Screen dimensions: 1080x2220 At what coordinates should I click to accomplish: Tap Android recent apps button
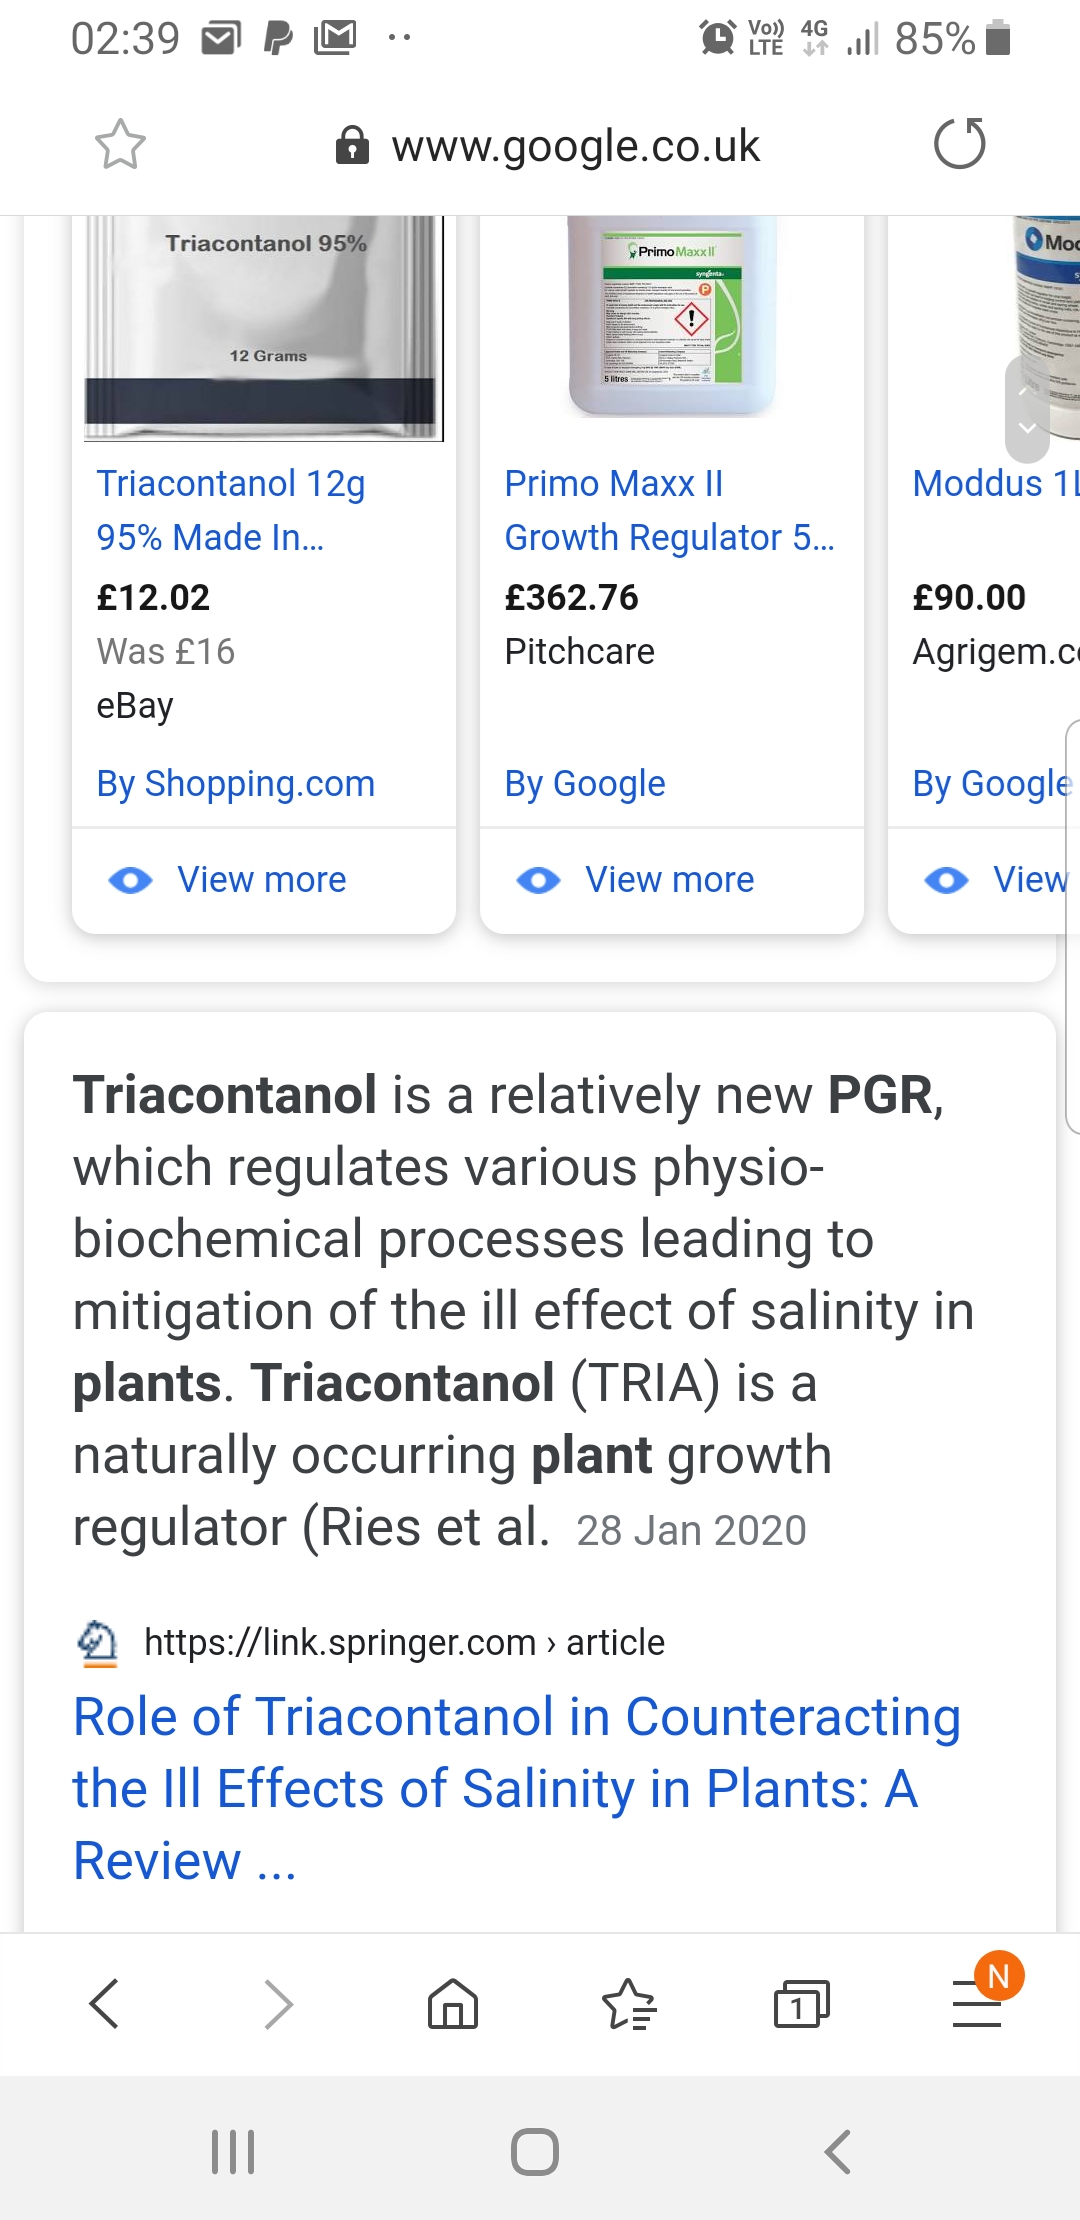point(233,2151)
